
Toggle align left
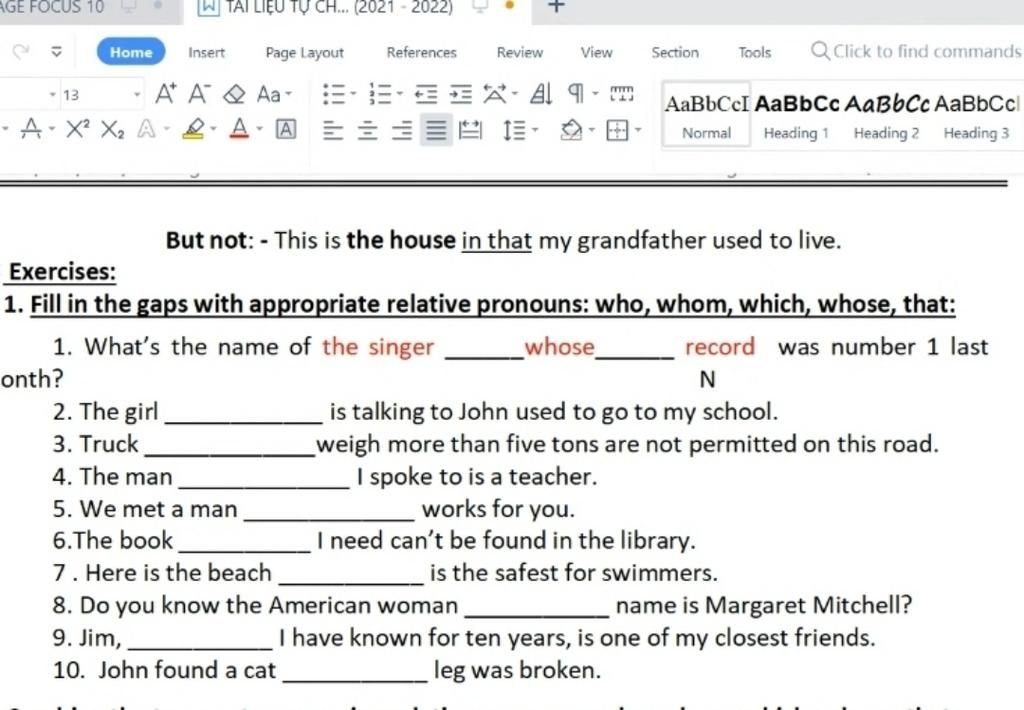(x=333, y=130)
